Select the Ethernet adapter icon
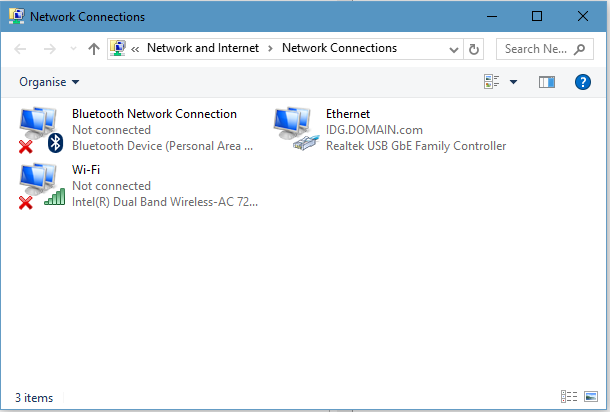610x412 pixels. click(296, 129)
